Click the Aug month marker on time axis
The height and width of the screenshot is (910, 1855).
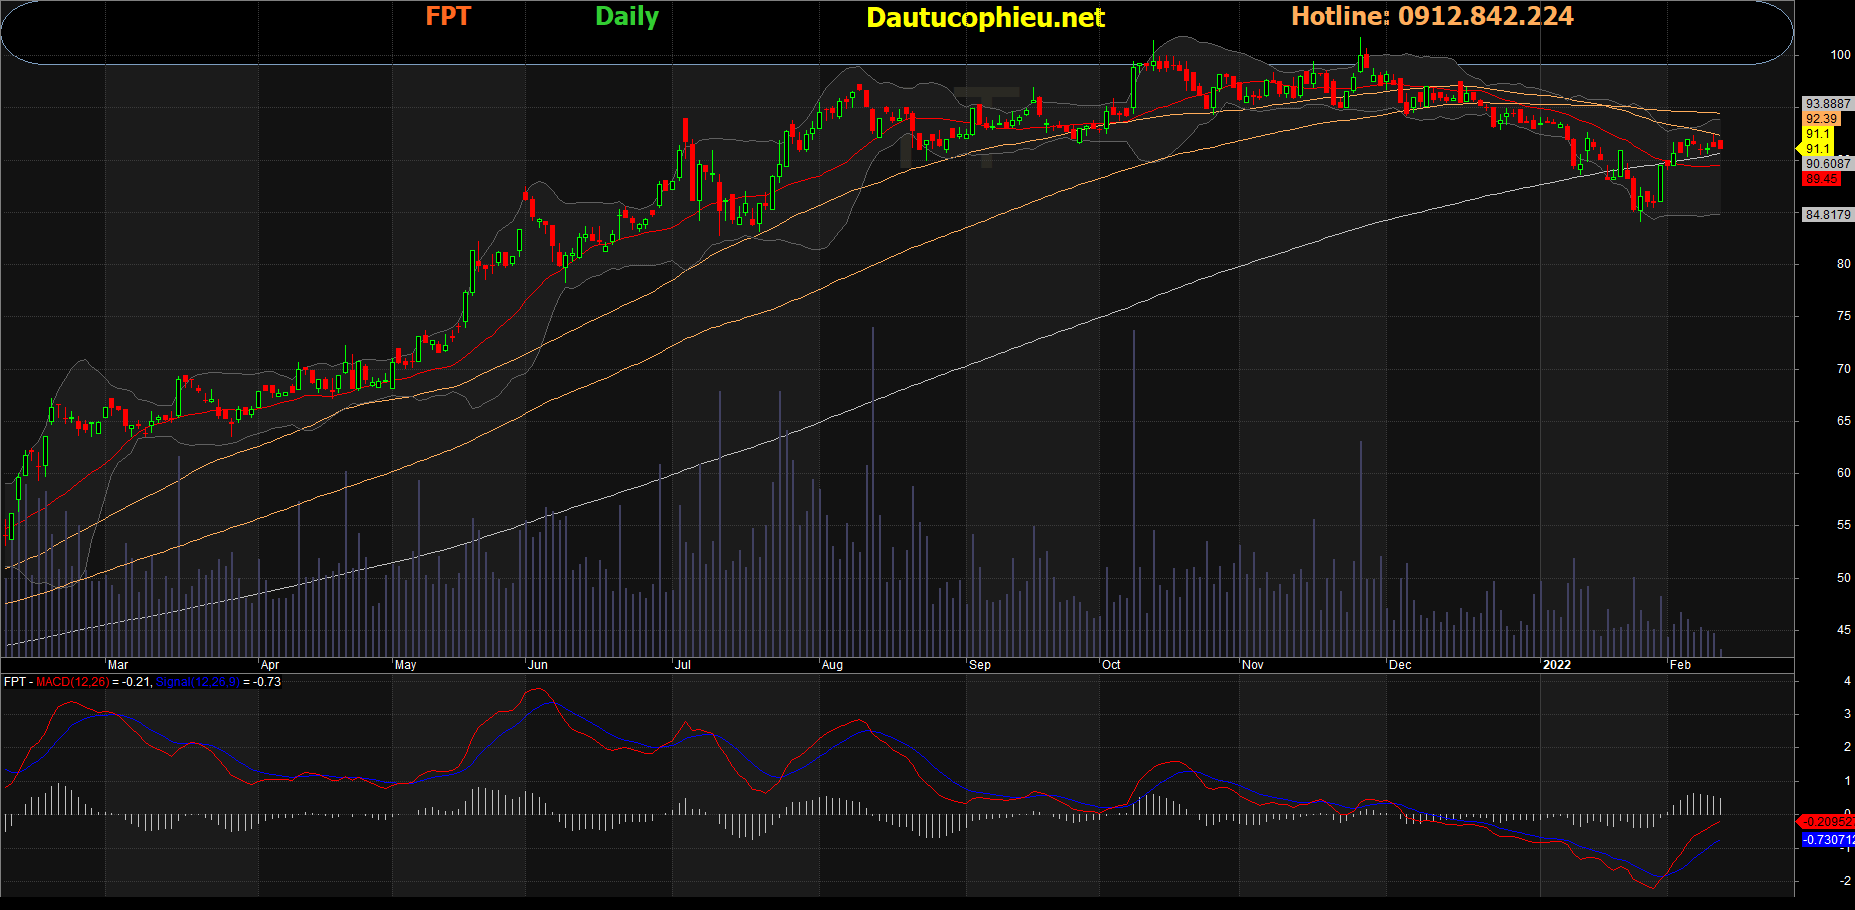click(x=832, y=665)
